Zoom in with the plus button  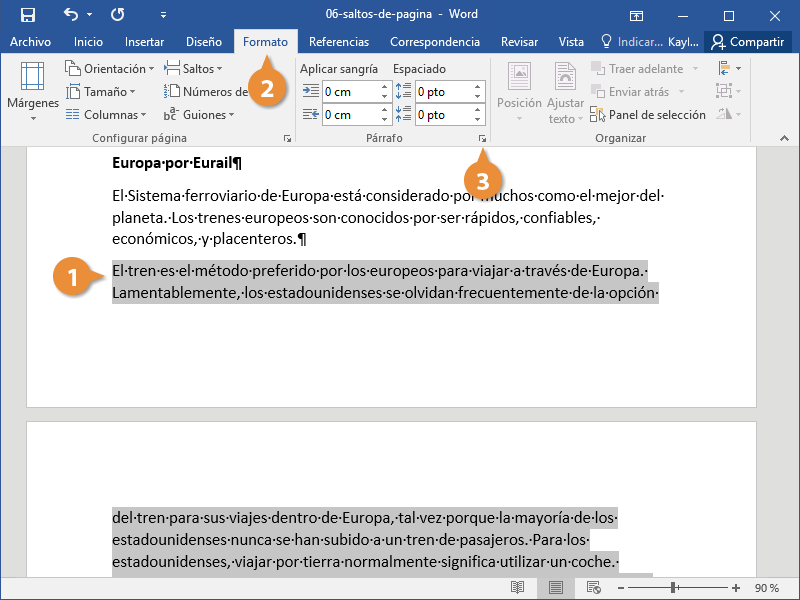click(735, 588)
